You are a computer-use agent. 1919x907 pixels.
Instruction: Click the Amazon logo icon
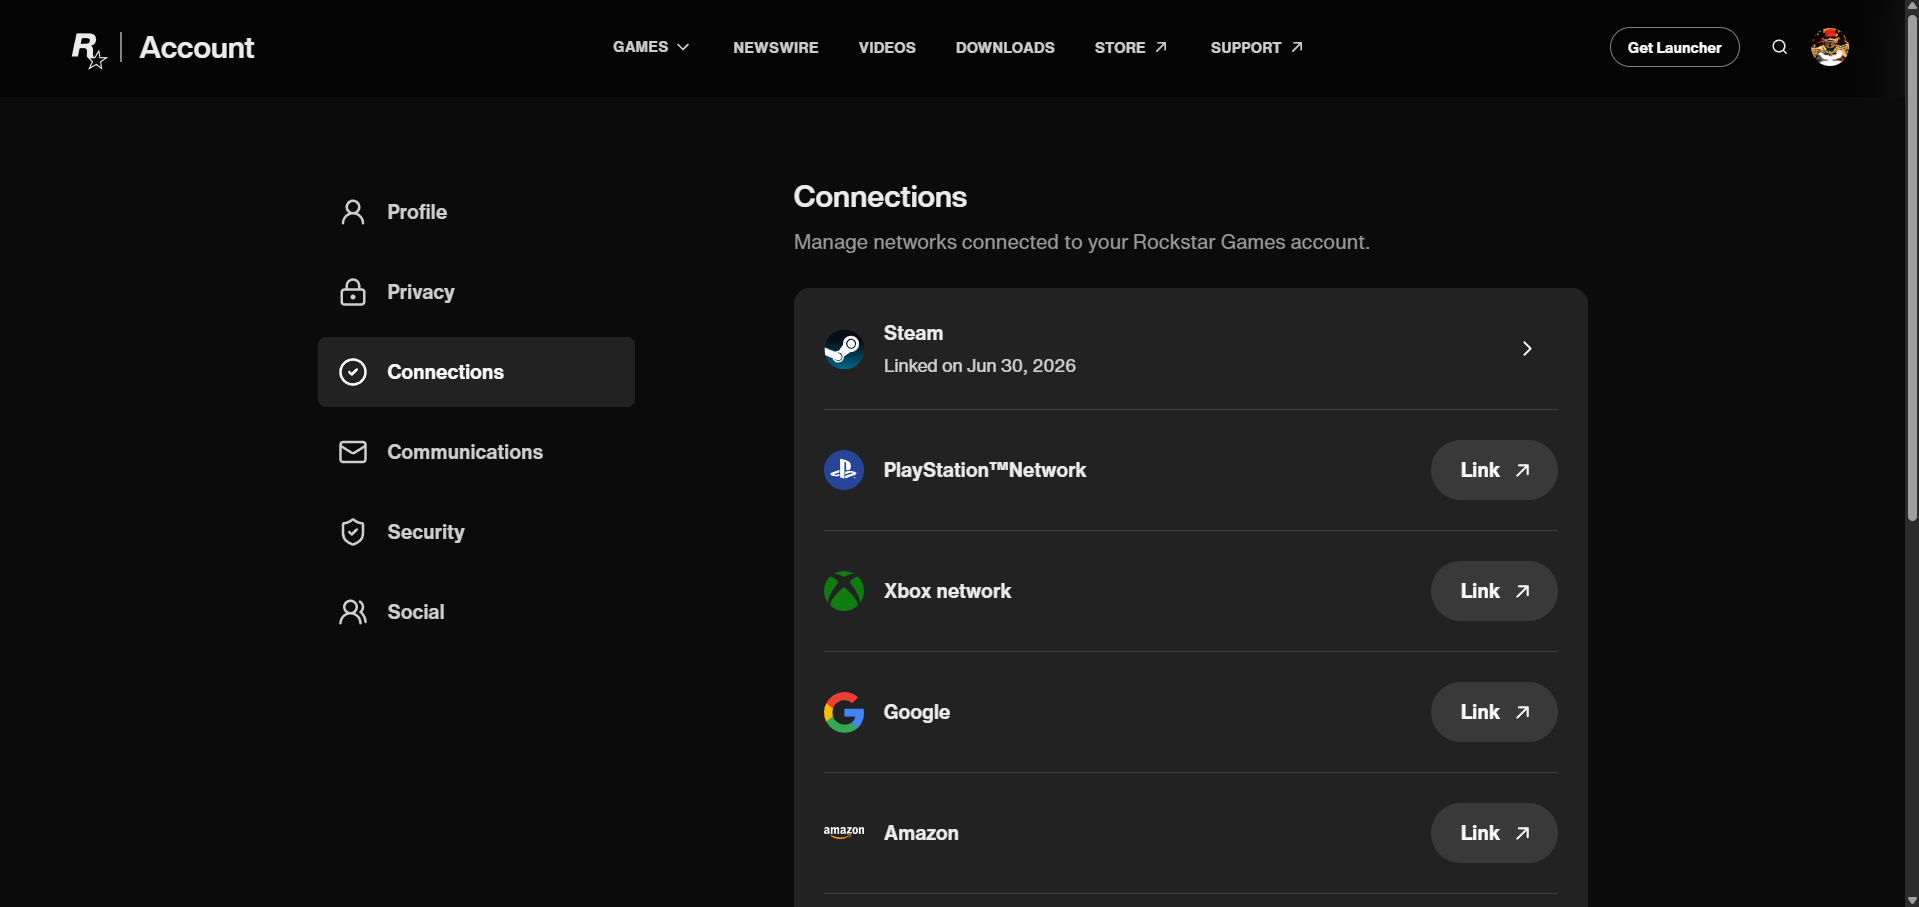844,832
